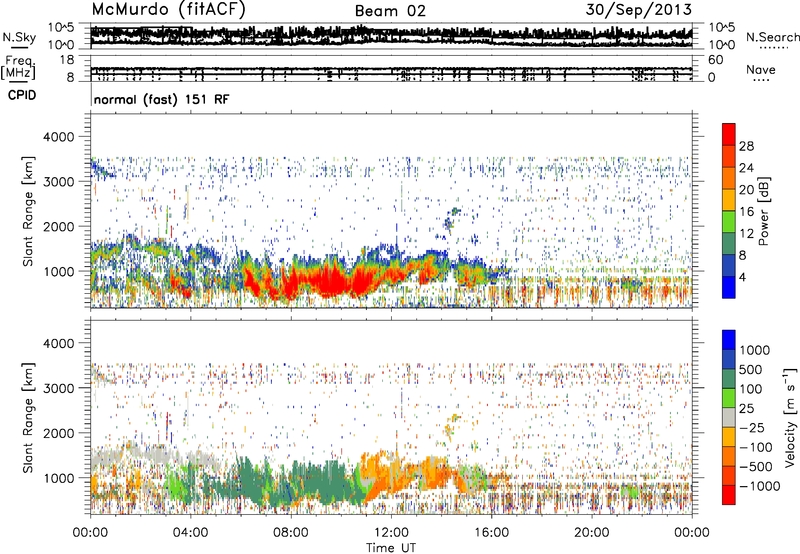Screen dimensions: 800x554
Task: Click the "CPID" label
Action: point(22,95)
